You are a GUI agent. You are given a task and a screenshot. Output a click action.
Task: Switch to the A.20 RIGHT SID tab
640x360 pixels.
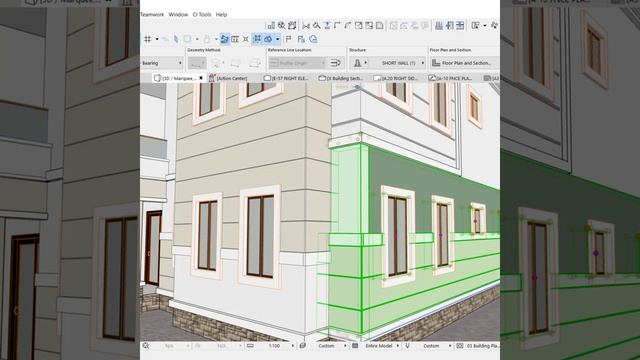coord(396,78)
